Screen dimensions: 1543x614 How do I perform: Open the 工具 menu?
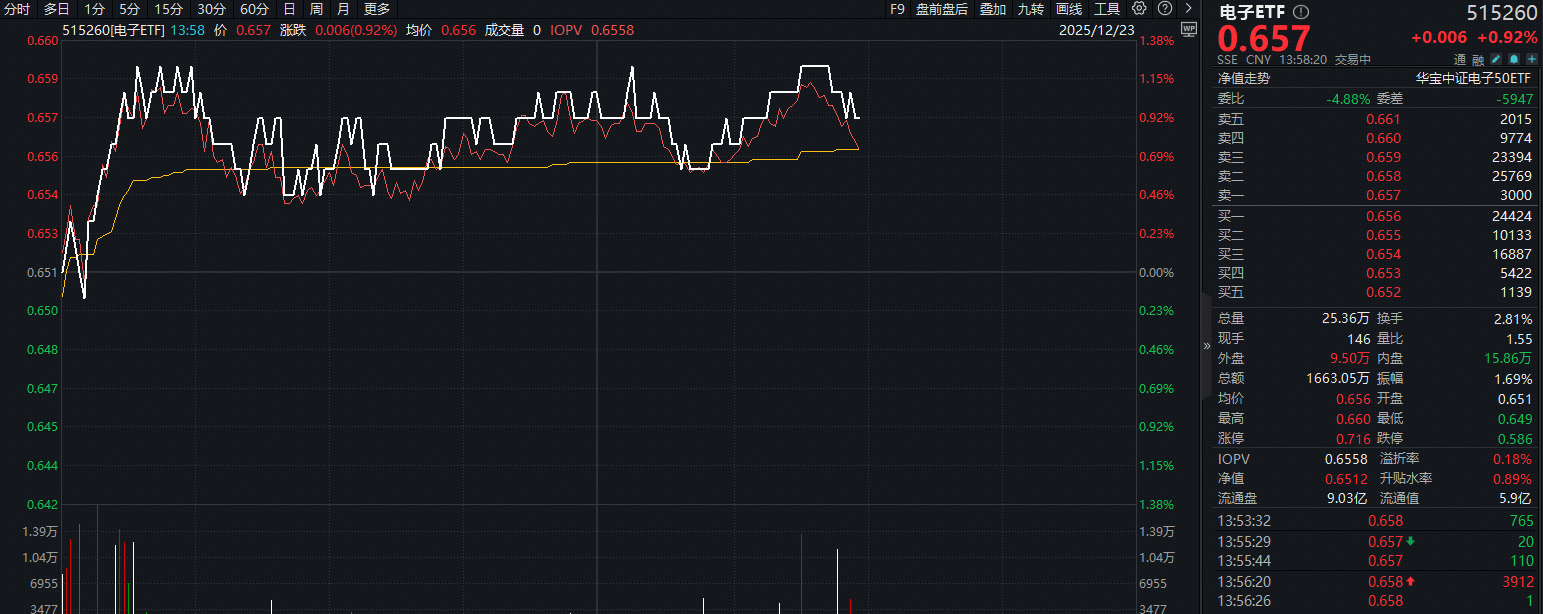1108,8
